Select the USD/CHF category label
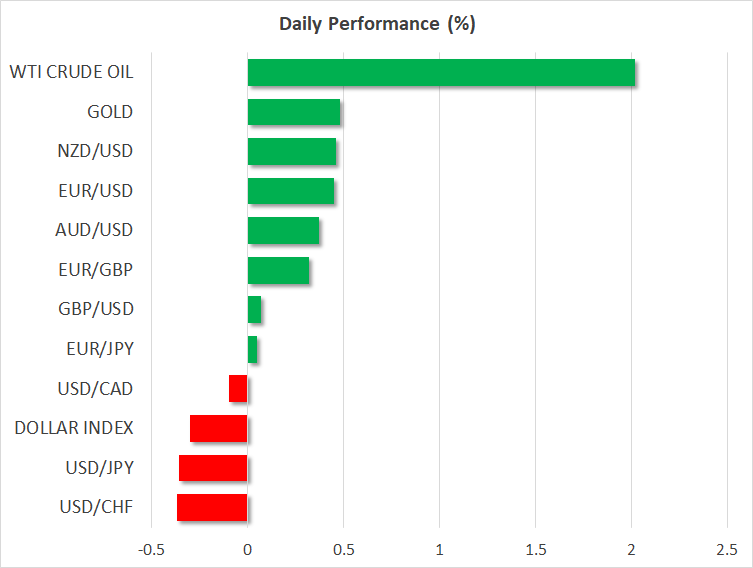753x568 pixels. [95, 507]
